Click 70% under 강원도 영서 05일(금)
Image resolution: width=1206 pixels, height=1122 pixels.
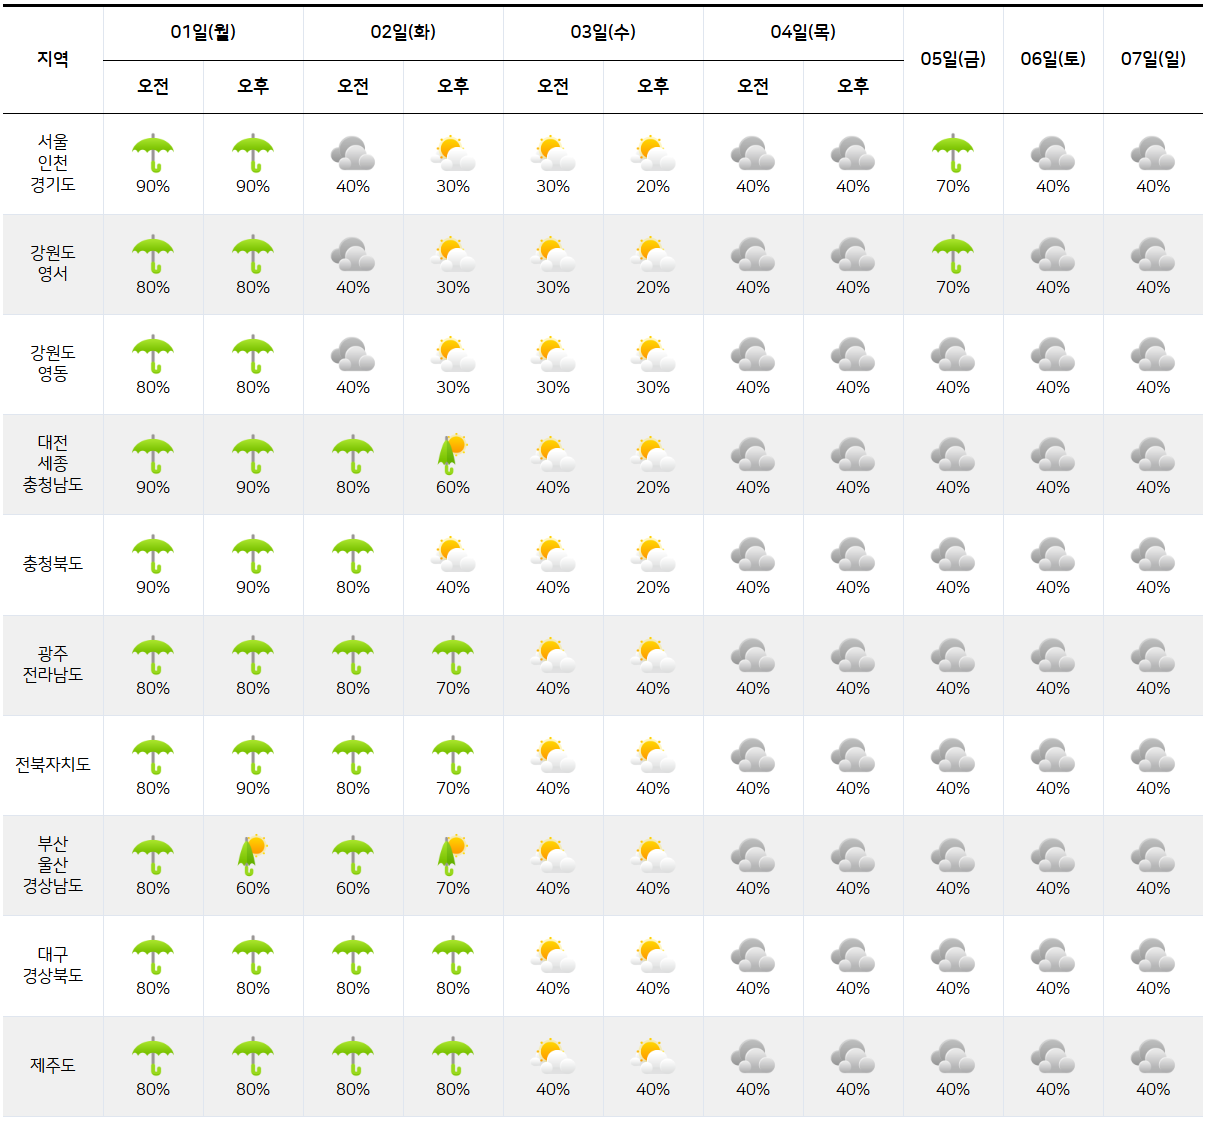coord(953,287)
